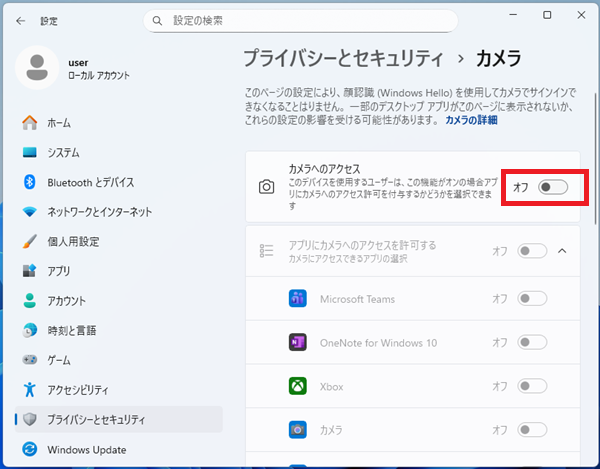Open 個人用設定 page
Viewport: 600px width, 469px height.
(x=119, y=241)
